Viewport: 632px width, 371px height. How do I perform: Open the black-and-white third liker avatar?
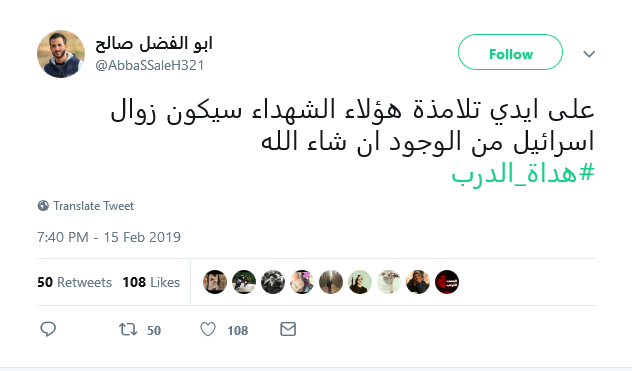(x=273, y=282)
